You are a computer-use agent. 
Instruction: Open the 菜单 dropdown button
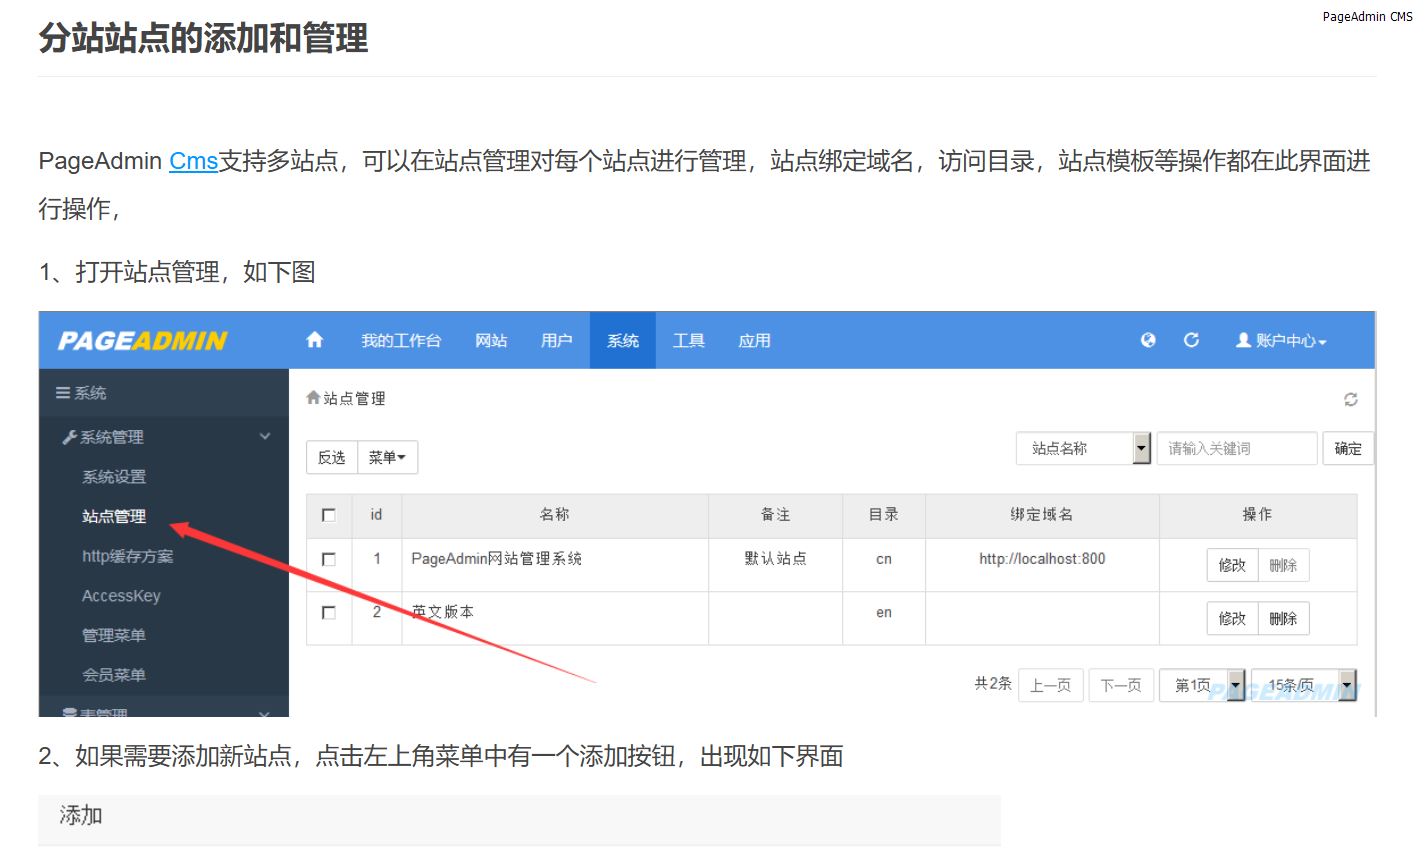[387, 457]
